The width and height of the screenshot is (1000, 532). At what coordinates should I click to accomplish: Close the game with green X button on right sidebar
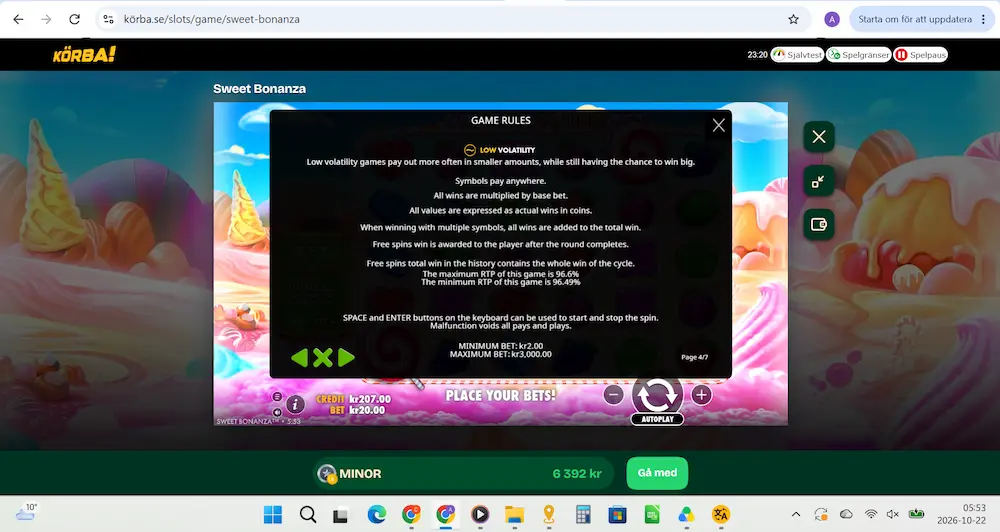click(819, 137)
